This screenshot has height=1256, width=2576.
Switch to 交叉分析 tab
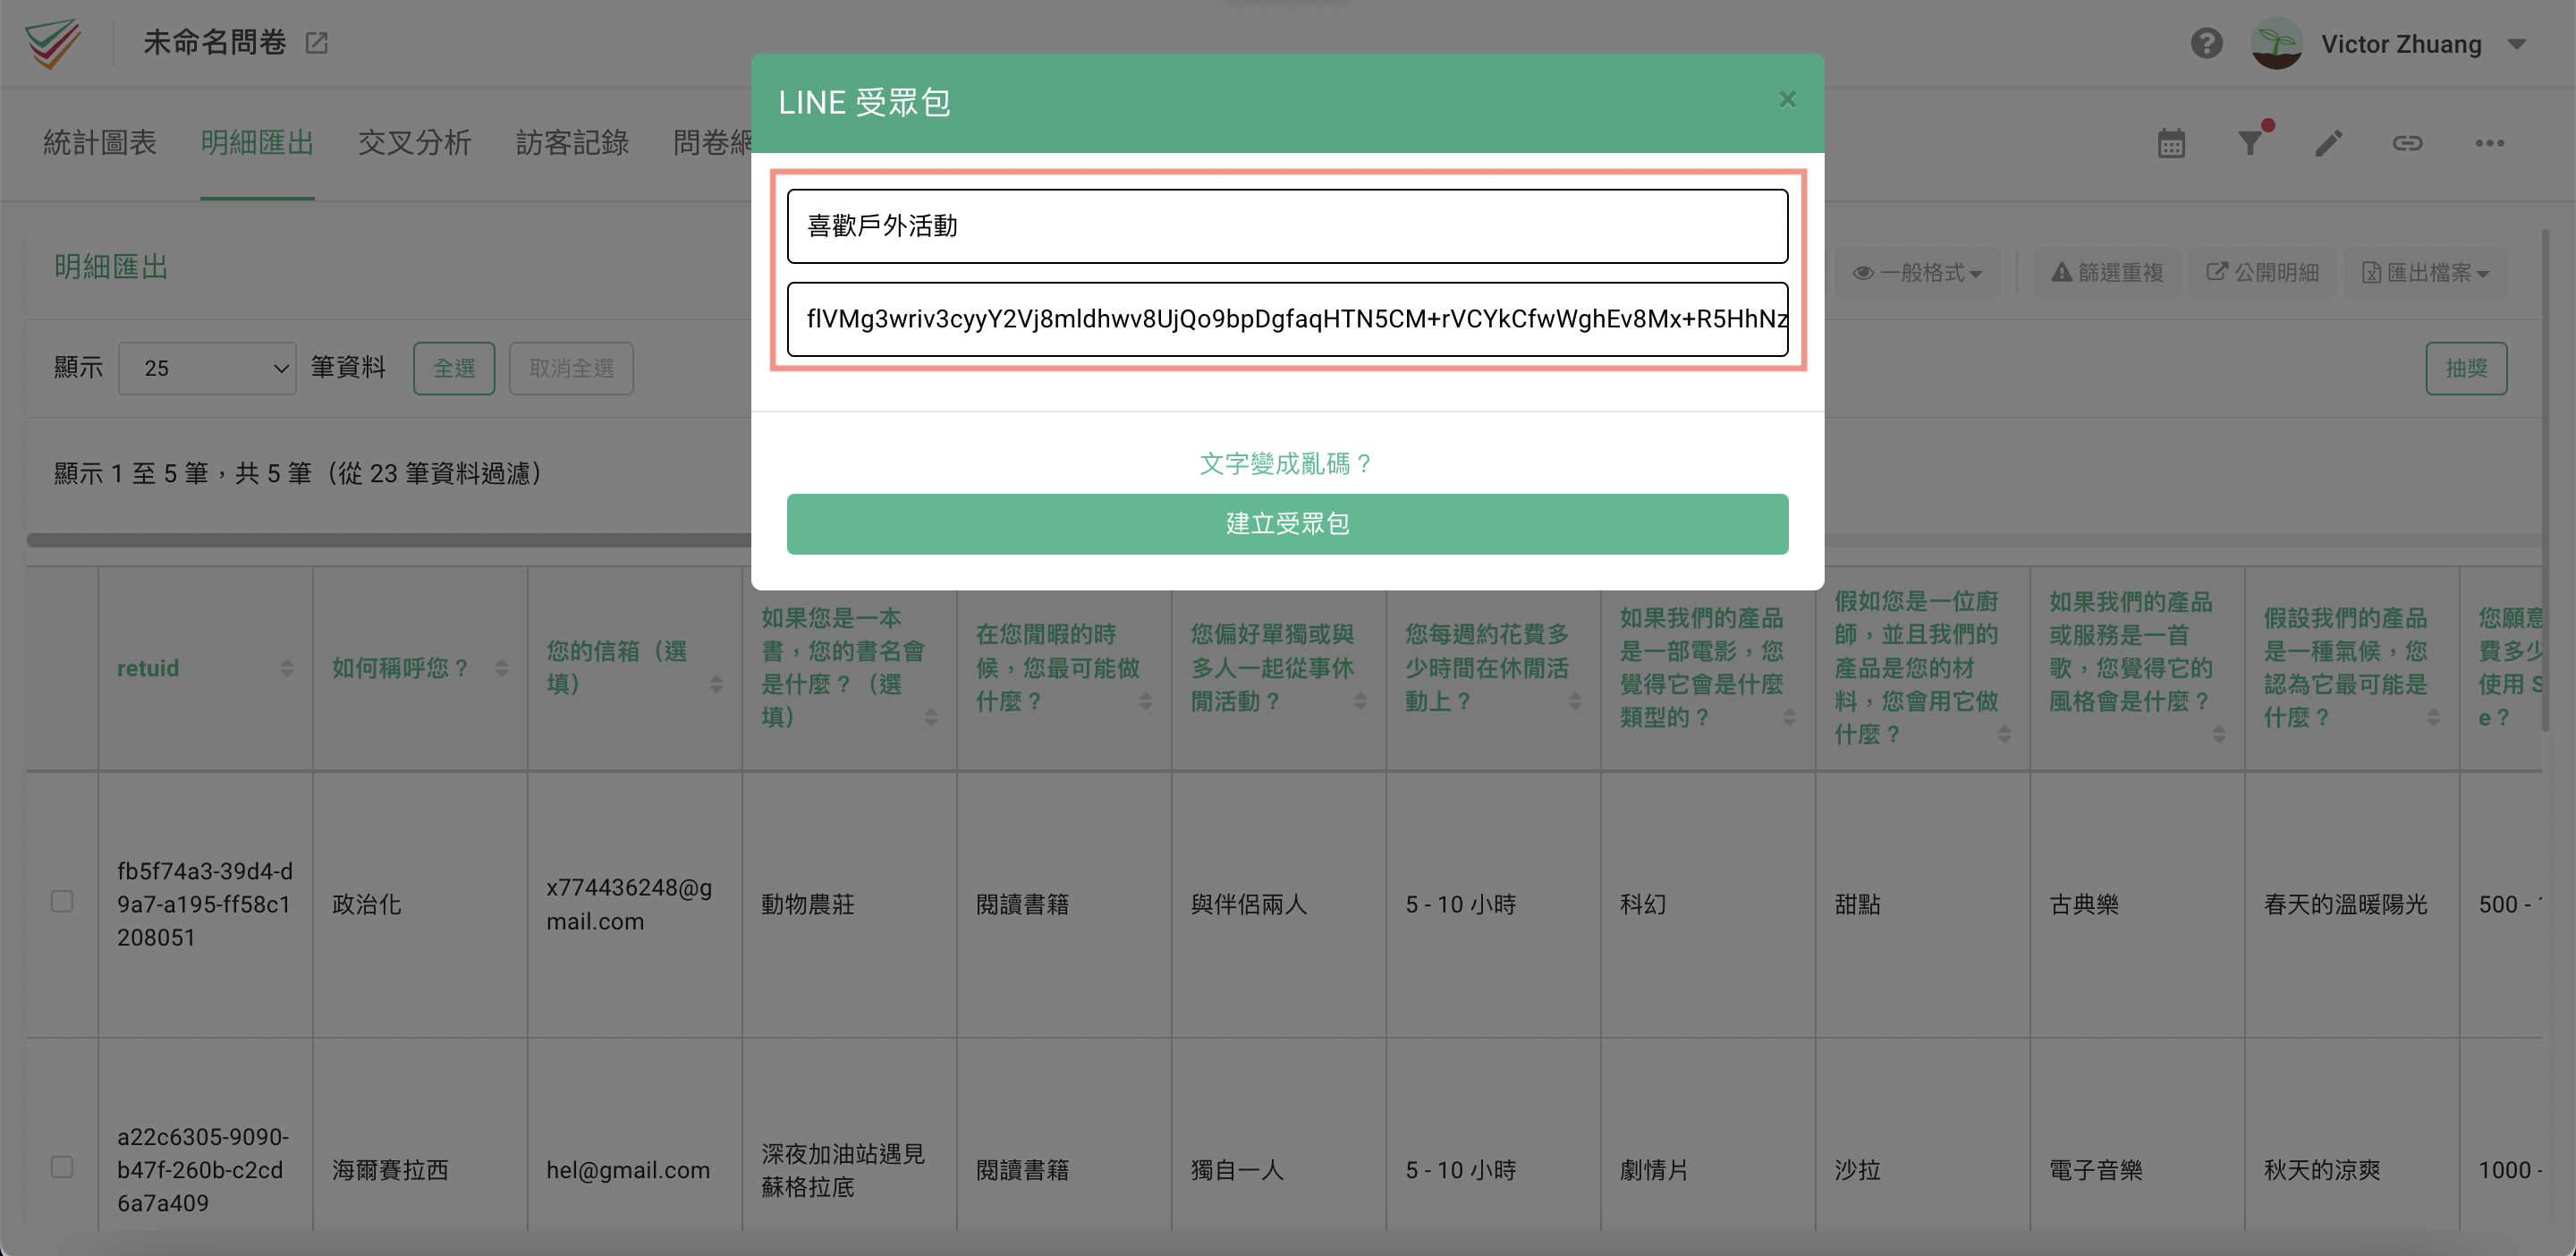point(415,143)
